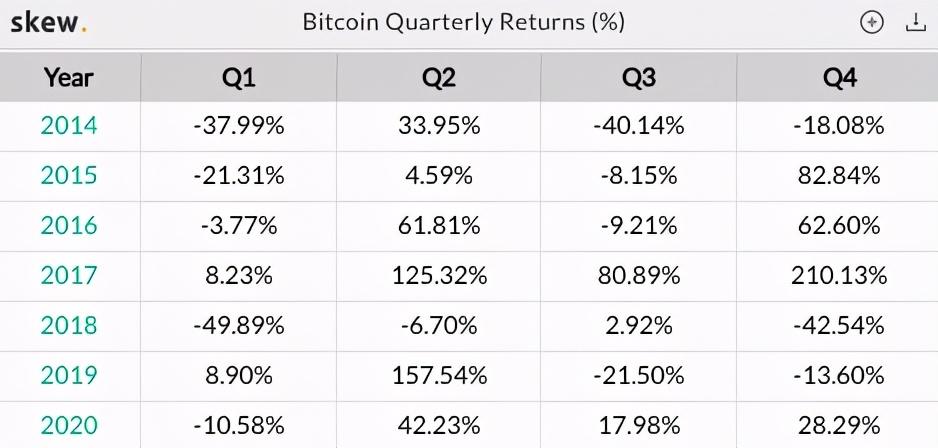Select the 2020 year label
This screenshot has height=448, width=938.
tap(69, 425)
